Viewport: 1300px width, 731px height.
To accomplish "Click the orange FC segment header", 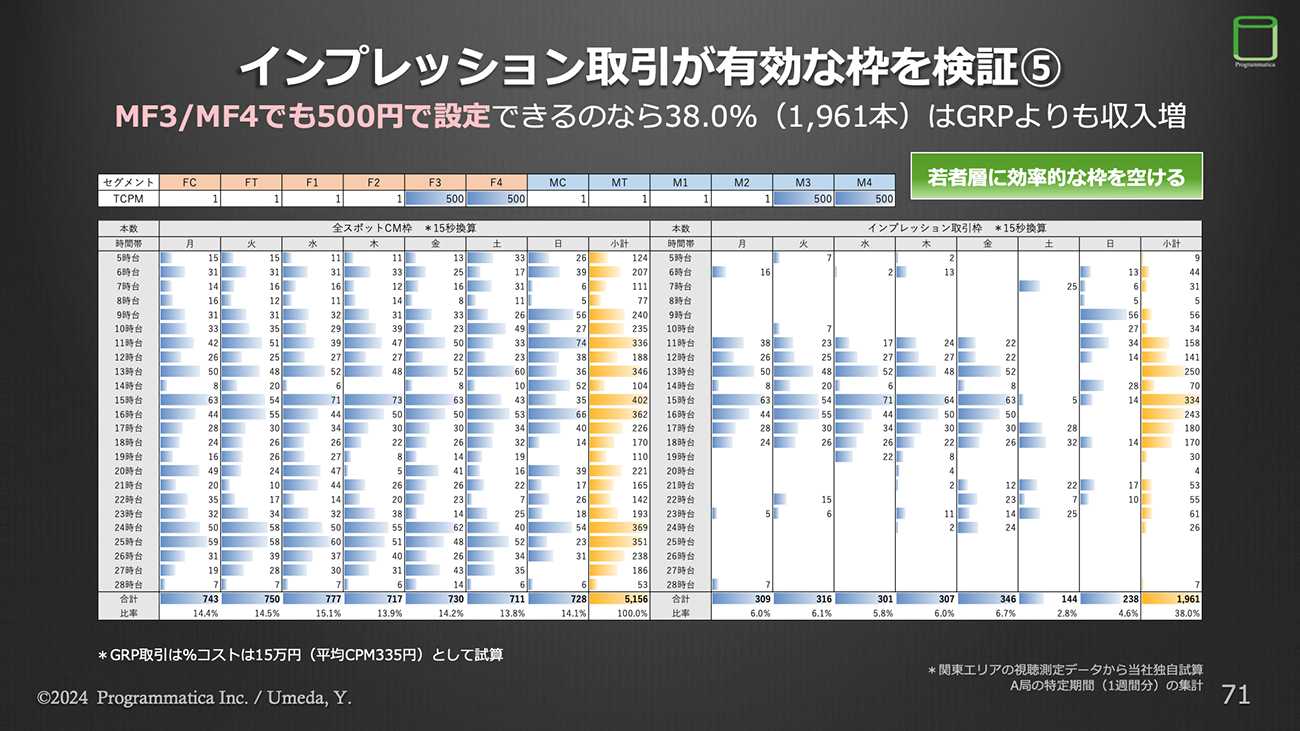I will coord(190,182).
